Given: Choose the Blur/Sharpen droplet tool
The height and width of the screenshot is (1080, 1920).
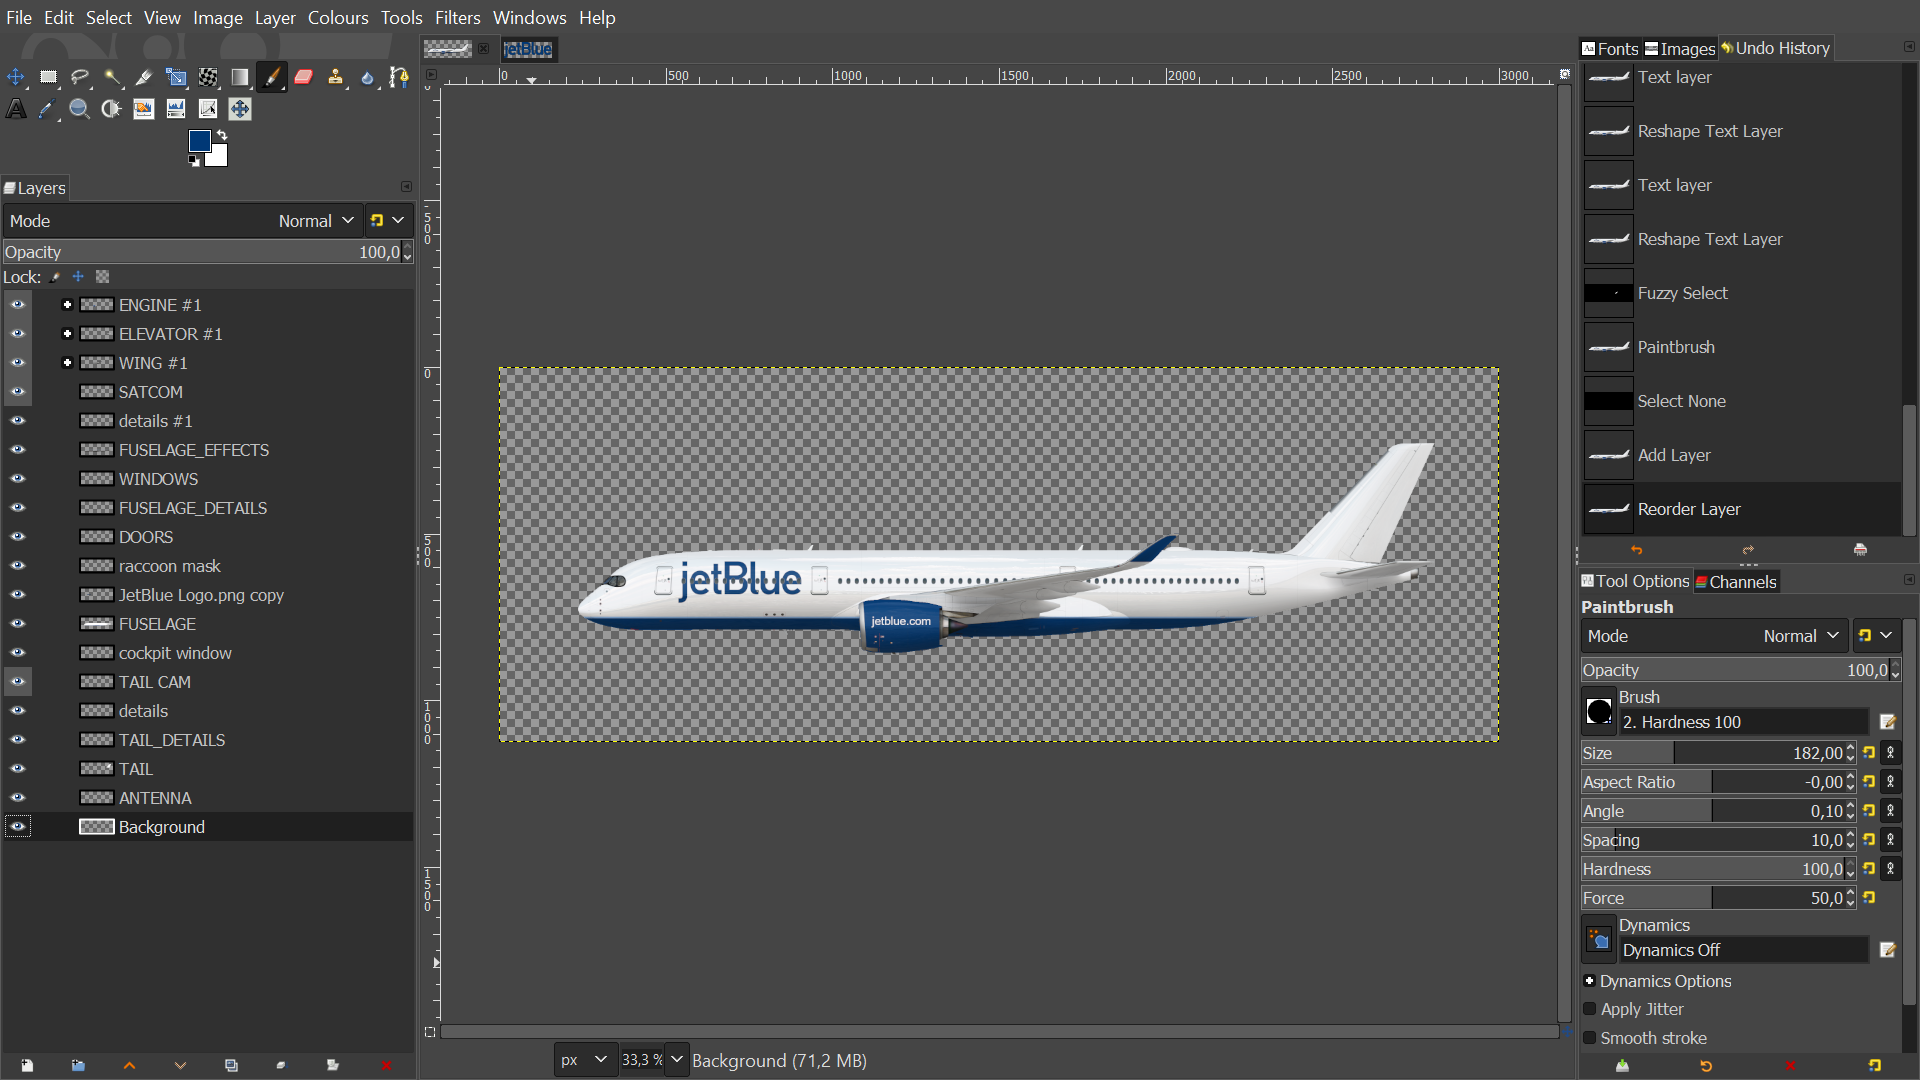Looking at the screenshot, I should click(368, 77).
